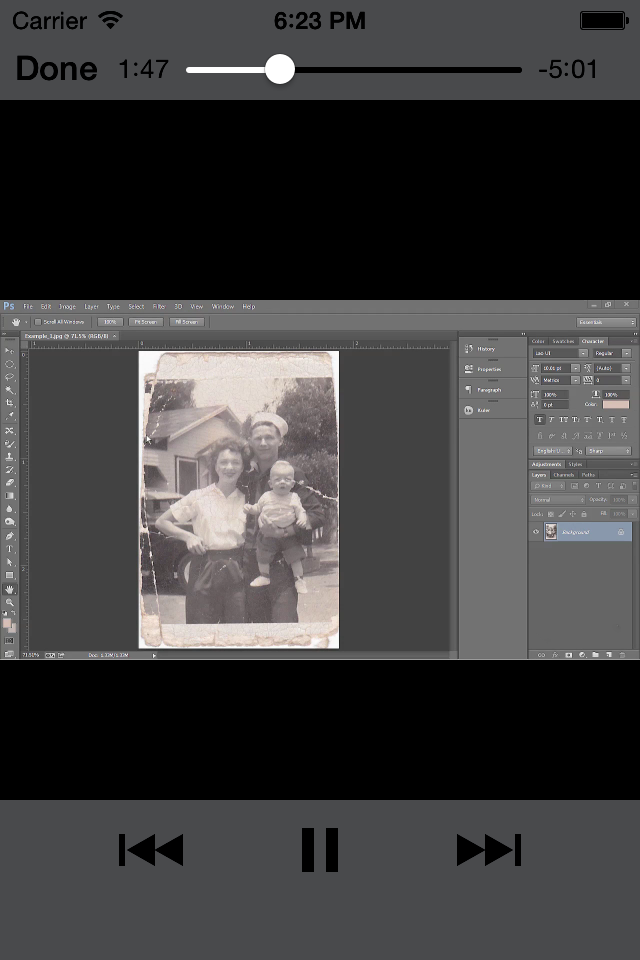The image size is (640, 960).
Task: Open the Essentials workspace dropdown
Action: (x=605, y=322)
